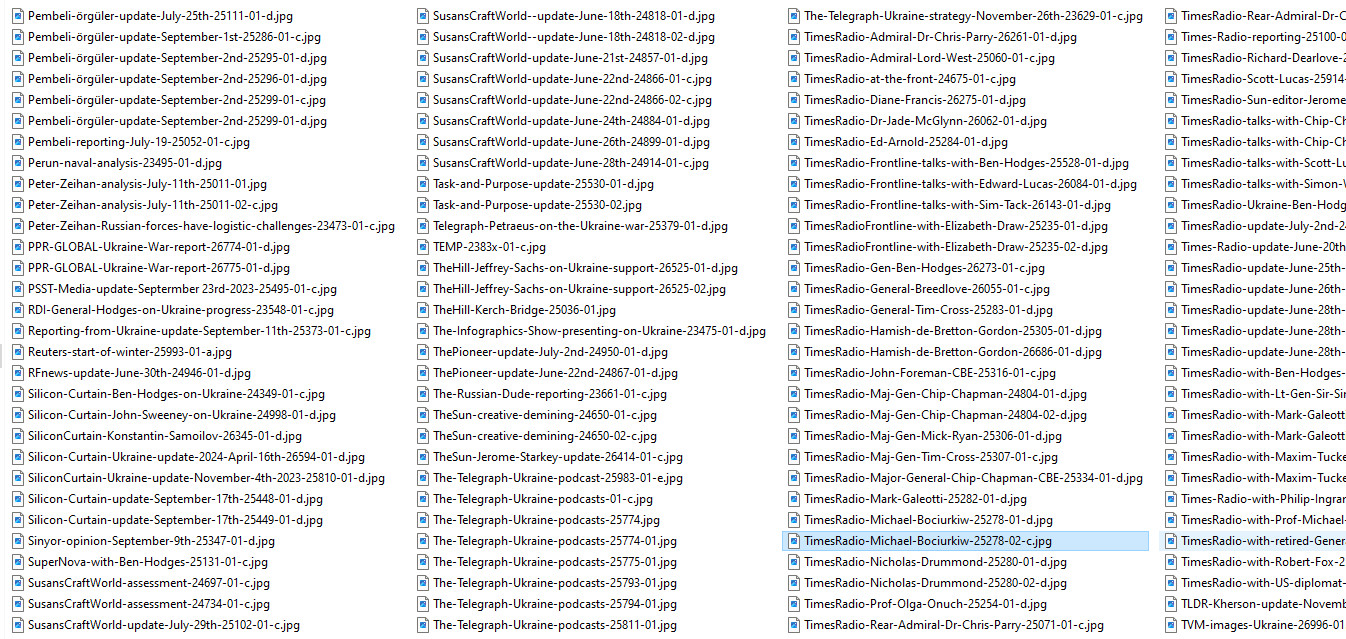The height and width of the screenshot is (639, 1346).
Task: Select file PPR-GLOBAL-Ukraine-War-report-26775-01-d.jpg
Action: tap(158, 268)
